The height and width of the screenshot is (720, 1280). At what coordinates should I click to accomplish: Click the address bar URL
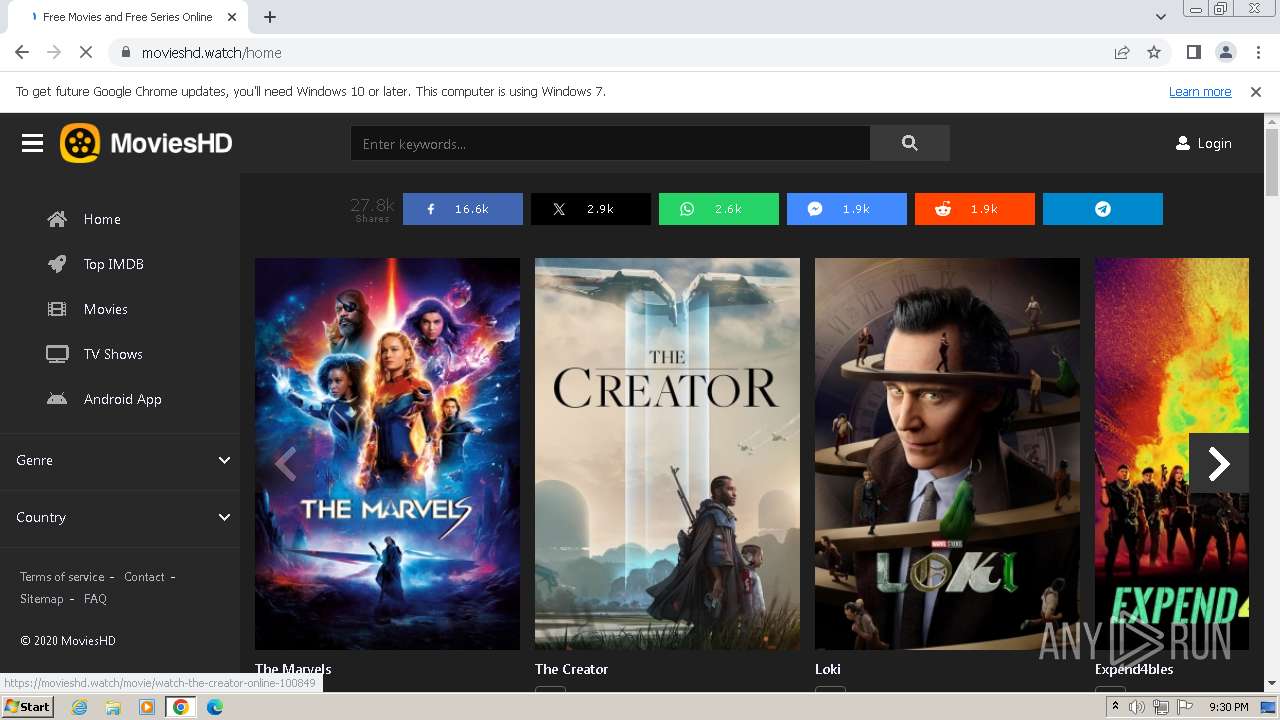(x=212, y=52)
